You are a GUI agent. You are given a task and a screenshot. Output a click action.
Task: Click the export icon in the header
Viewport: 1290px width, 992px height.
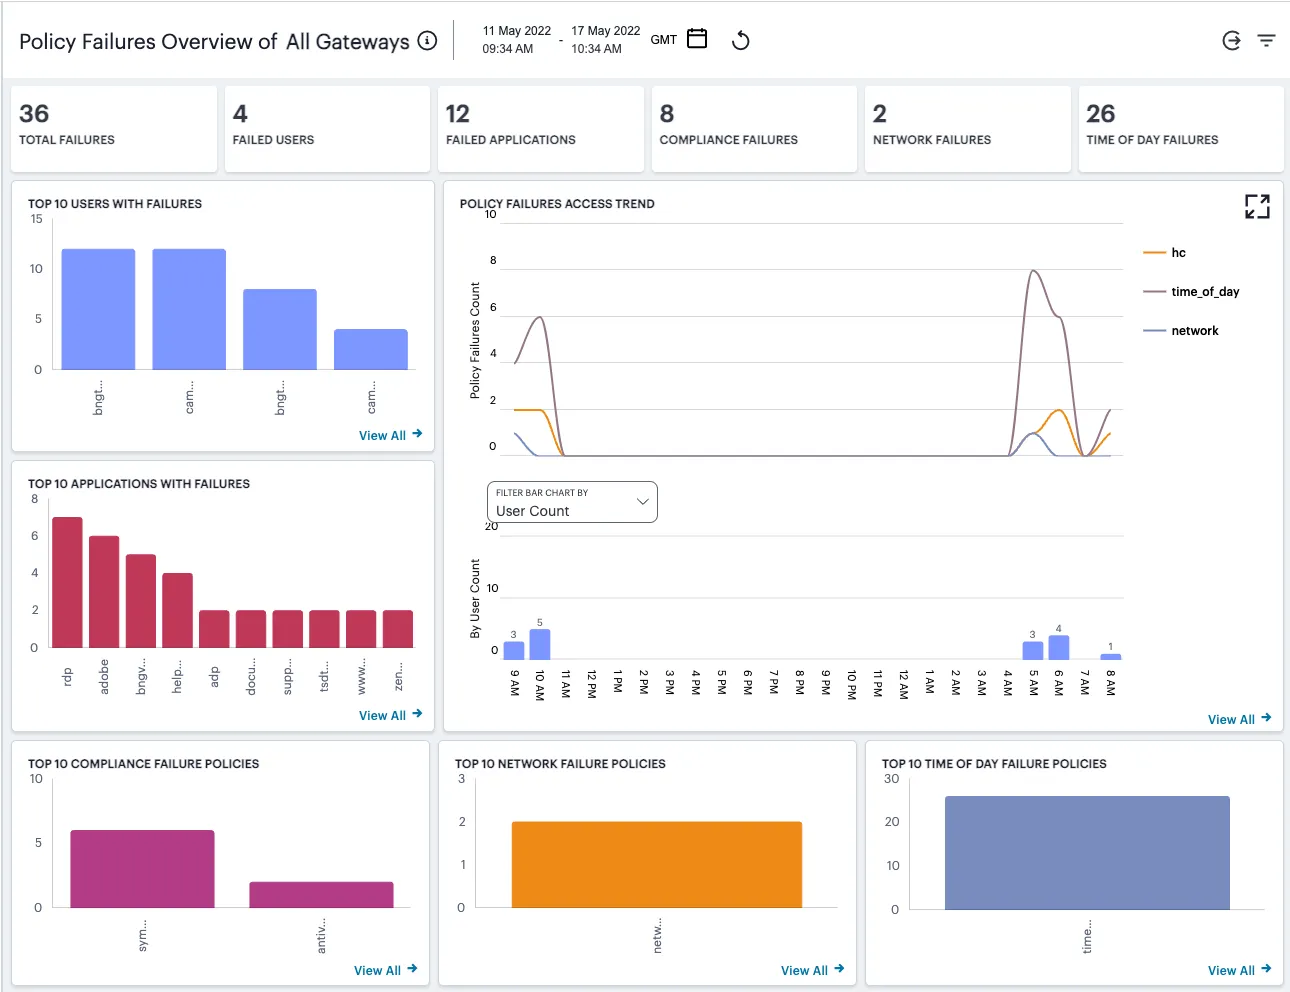point(1232,40)
